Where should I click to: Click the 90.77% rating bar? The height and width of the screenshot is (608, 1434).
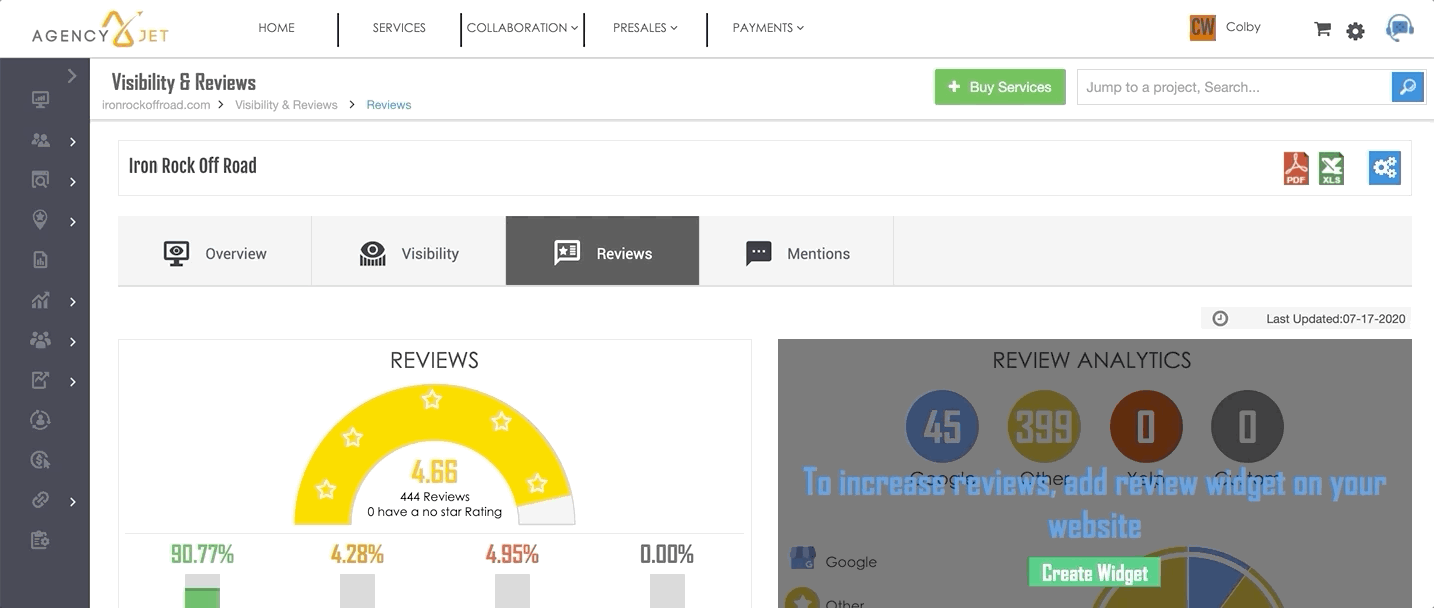coord(202,590)
